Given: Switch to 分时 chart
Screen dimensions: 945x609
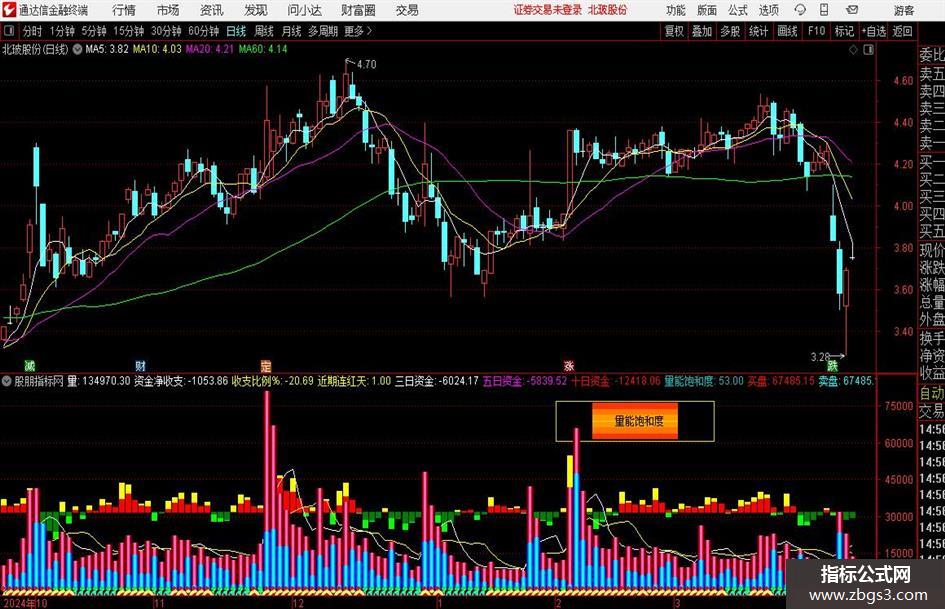Looking at the screenshot, I should [x=32, y=31].
